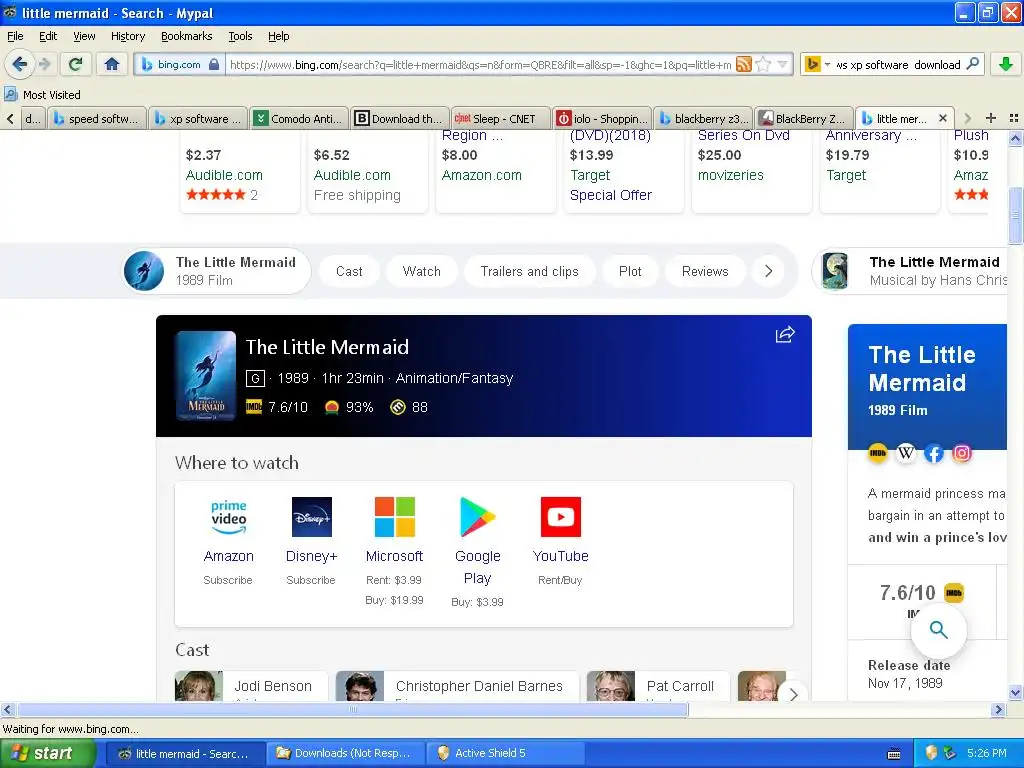The image size is (1024, 768).
Task: Click the Rotten Tomatoes 93% score
Action: tap(349, 407)
